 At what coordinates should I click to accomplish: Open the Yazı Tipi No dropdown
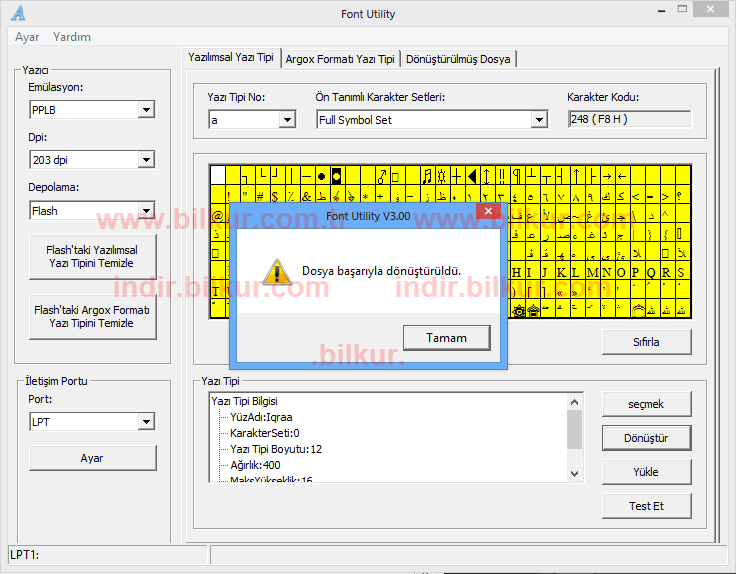pyautogui.click(x=287, y=120)
